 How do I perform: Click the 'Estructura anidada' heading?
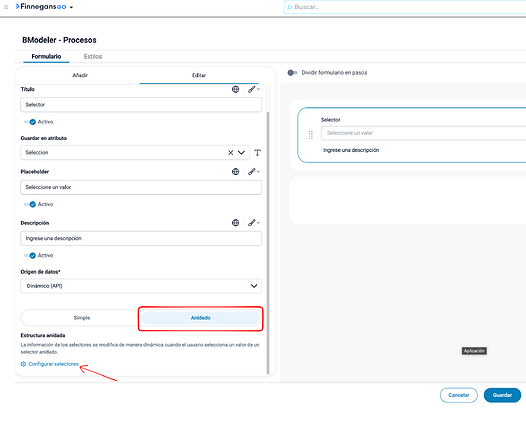pyautogui.click(x=43, y=335)
